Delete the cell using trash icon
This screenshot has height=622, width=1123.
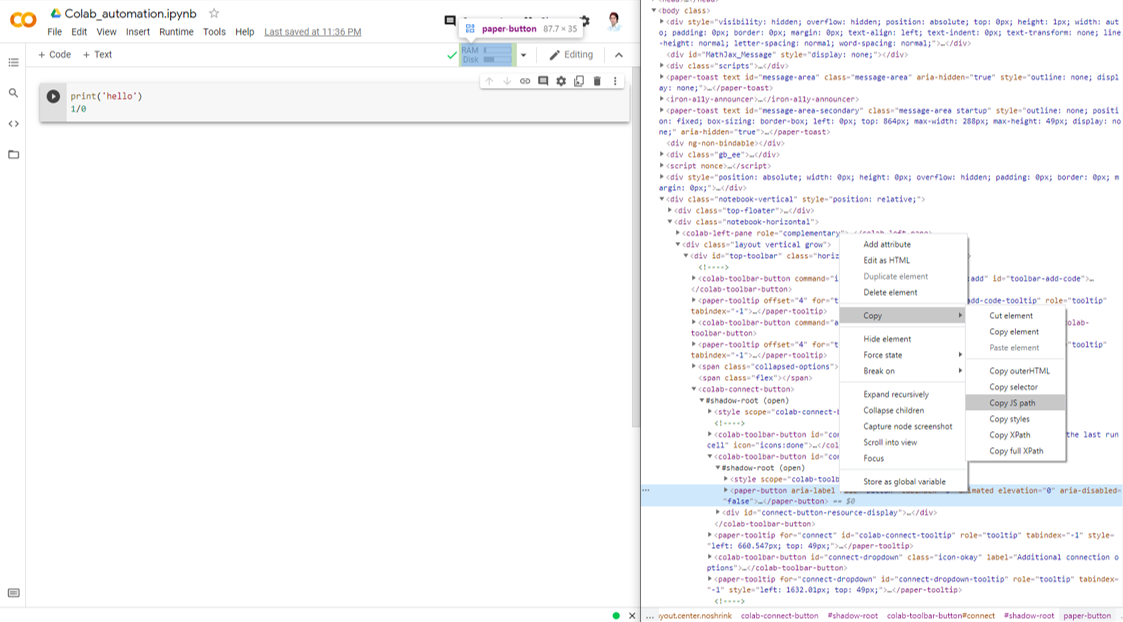(x=597, y=81)
